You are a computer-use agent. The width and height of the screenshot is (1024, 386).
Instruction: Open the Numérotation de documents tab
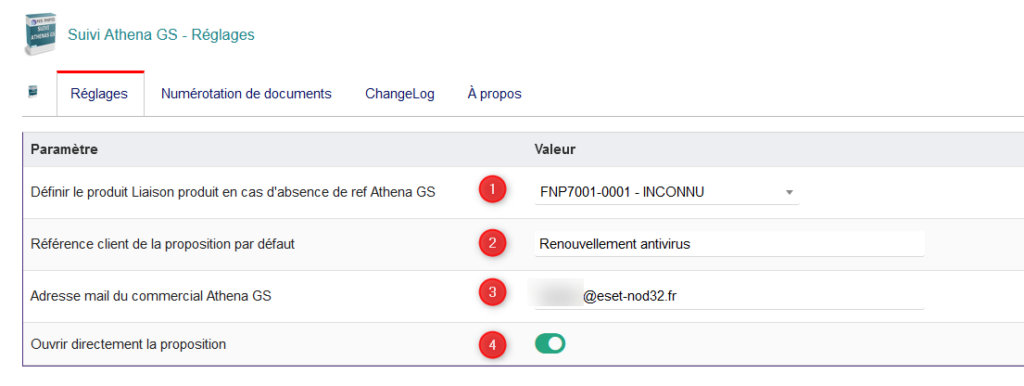(246, 94)
